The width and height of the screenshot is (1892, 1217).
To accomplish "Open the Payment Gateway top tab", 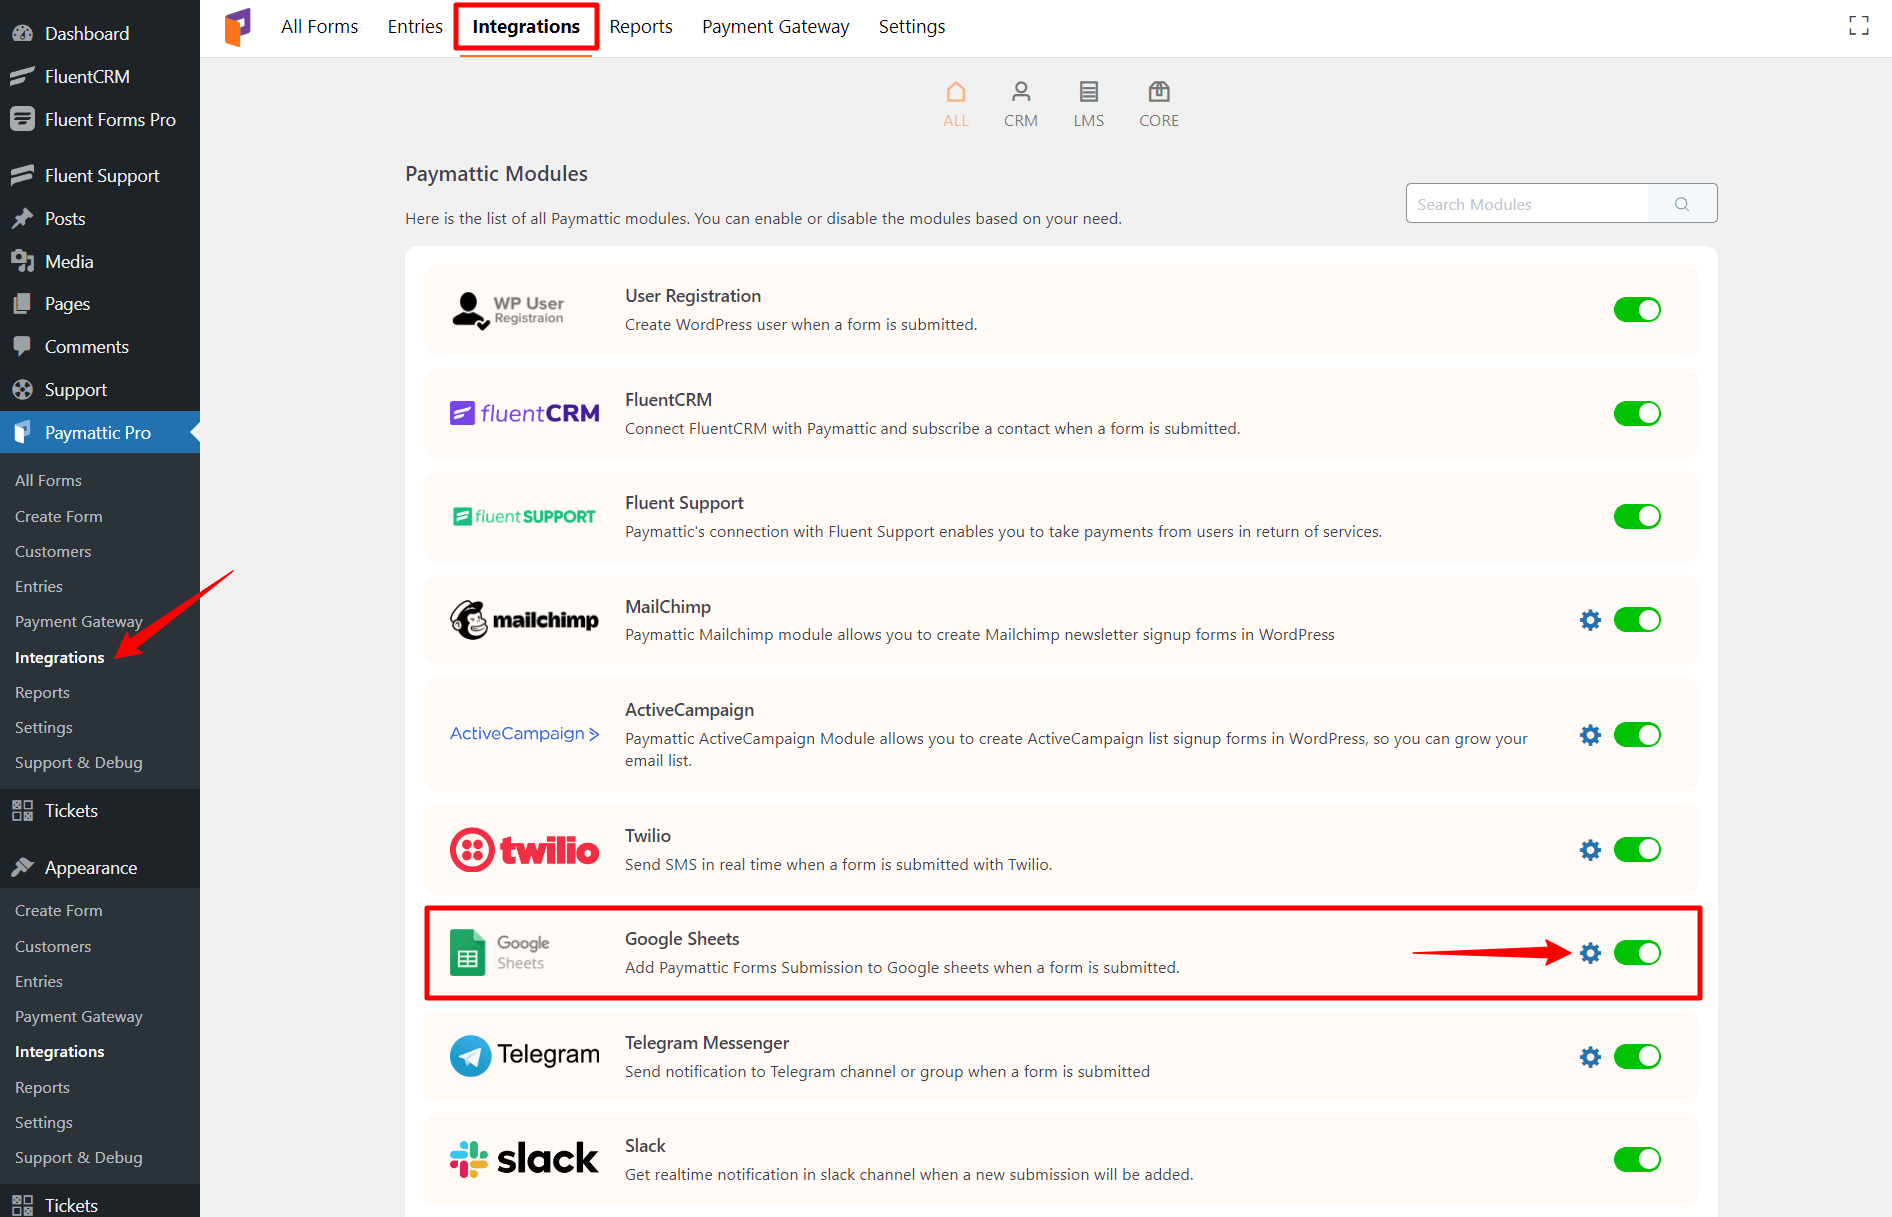I will tap(775, 27).
